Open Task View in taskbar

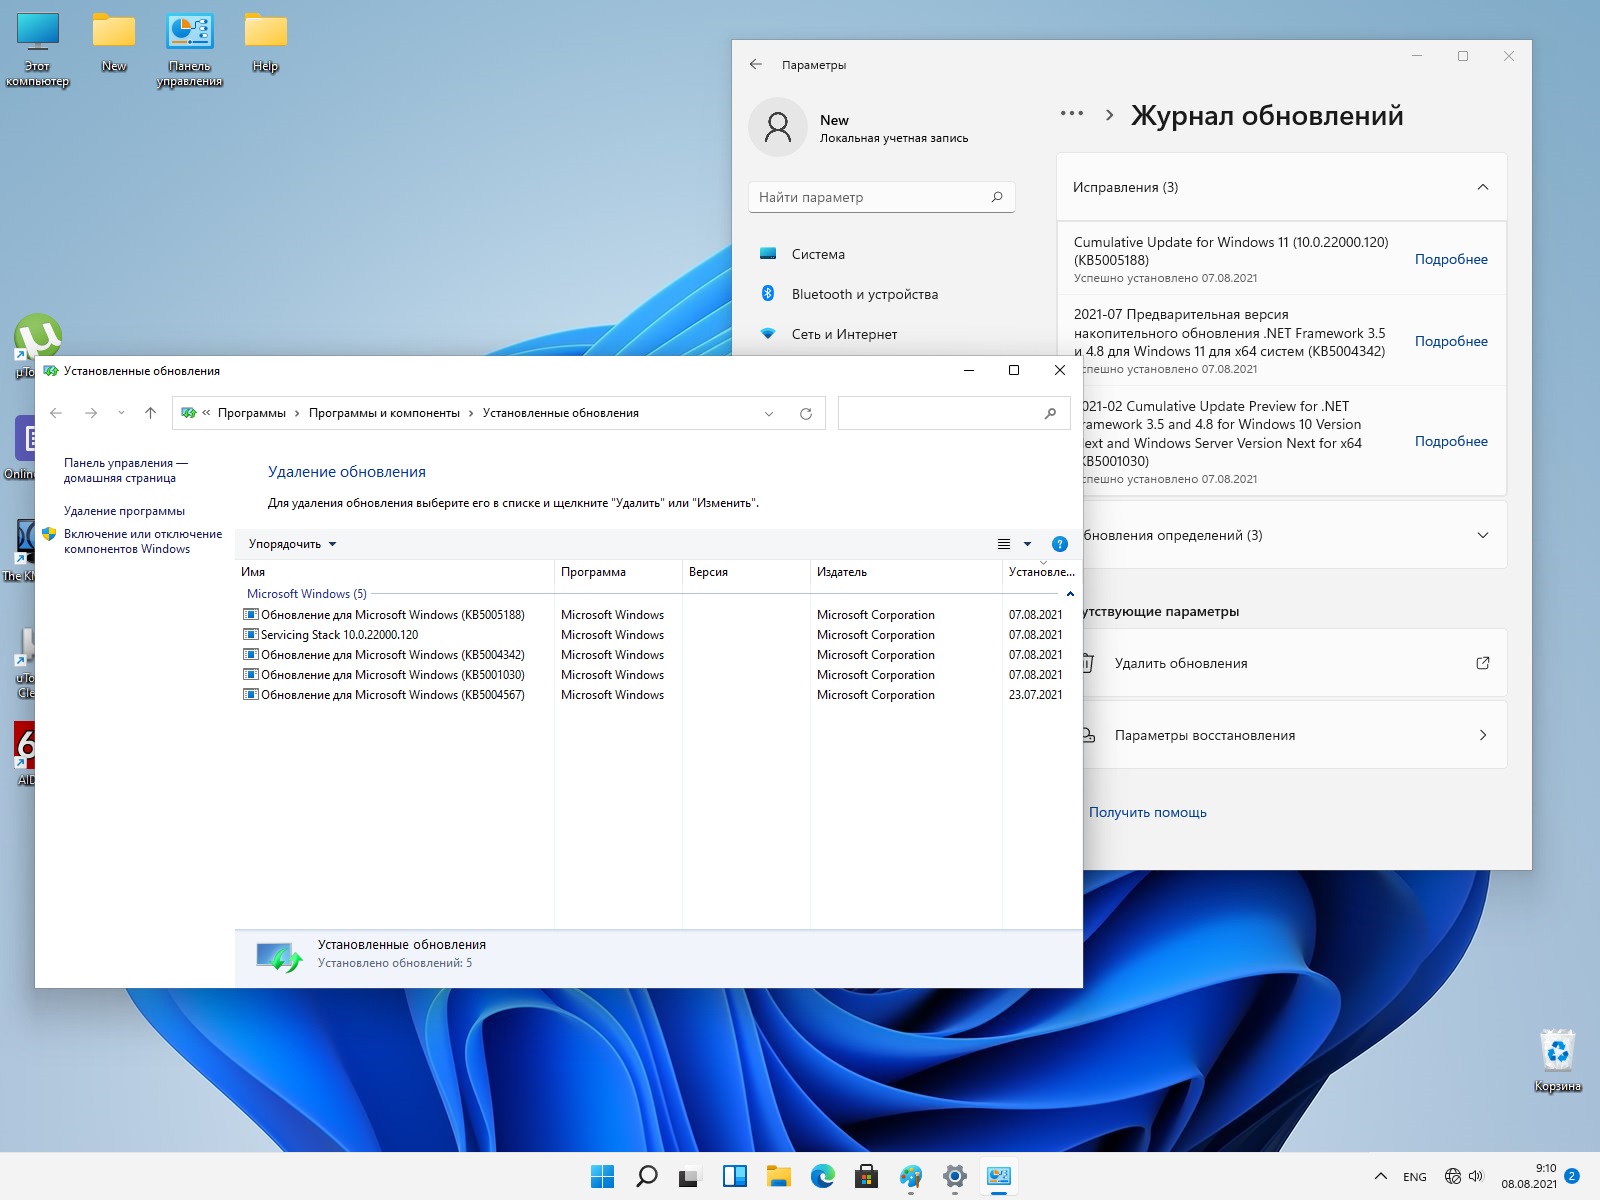(690, 1176)
